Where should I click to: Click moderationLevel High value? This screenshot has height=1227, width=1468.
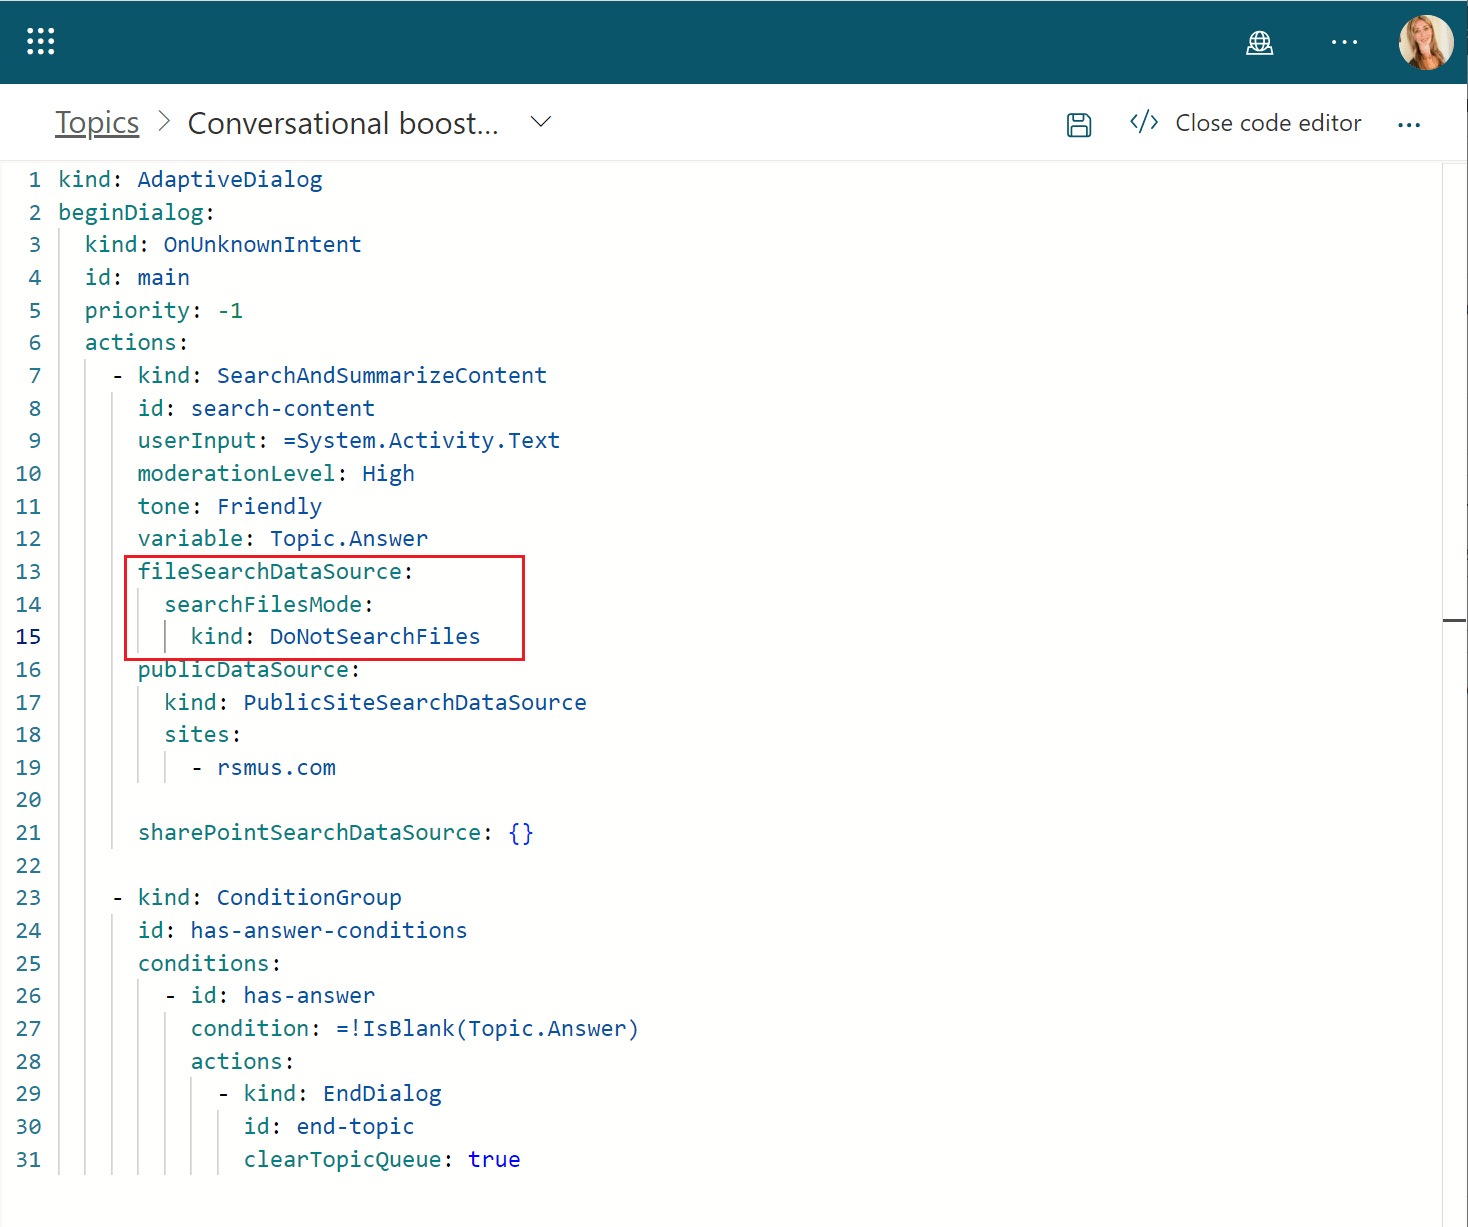tap(388, 473)
